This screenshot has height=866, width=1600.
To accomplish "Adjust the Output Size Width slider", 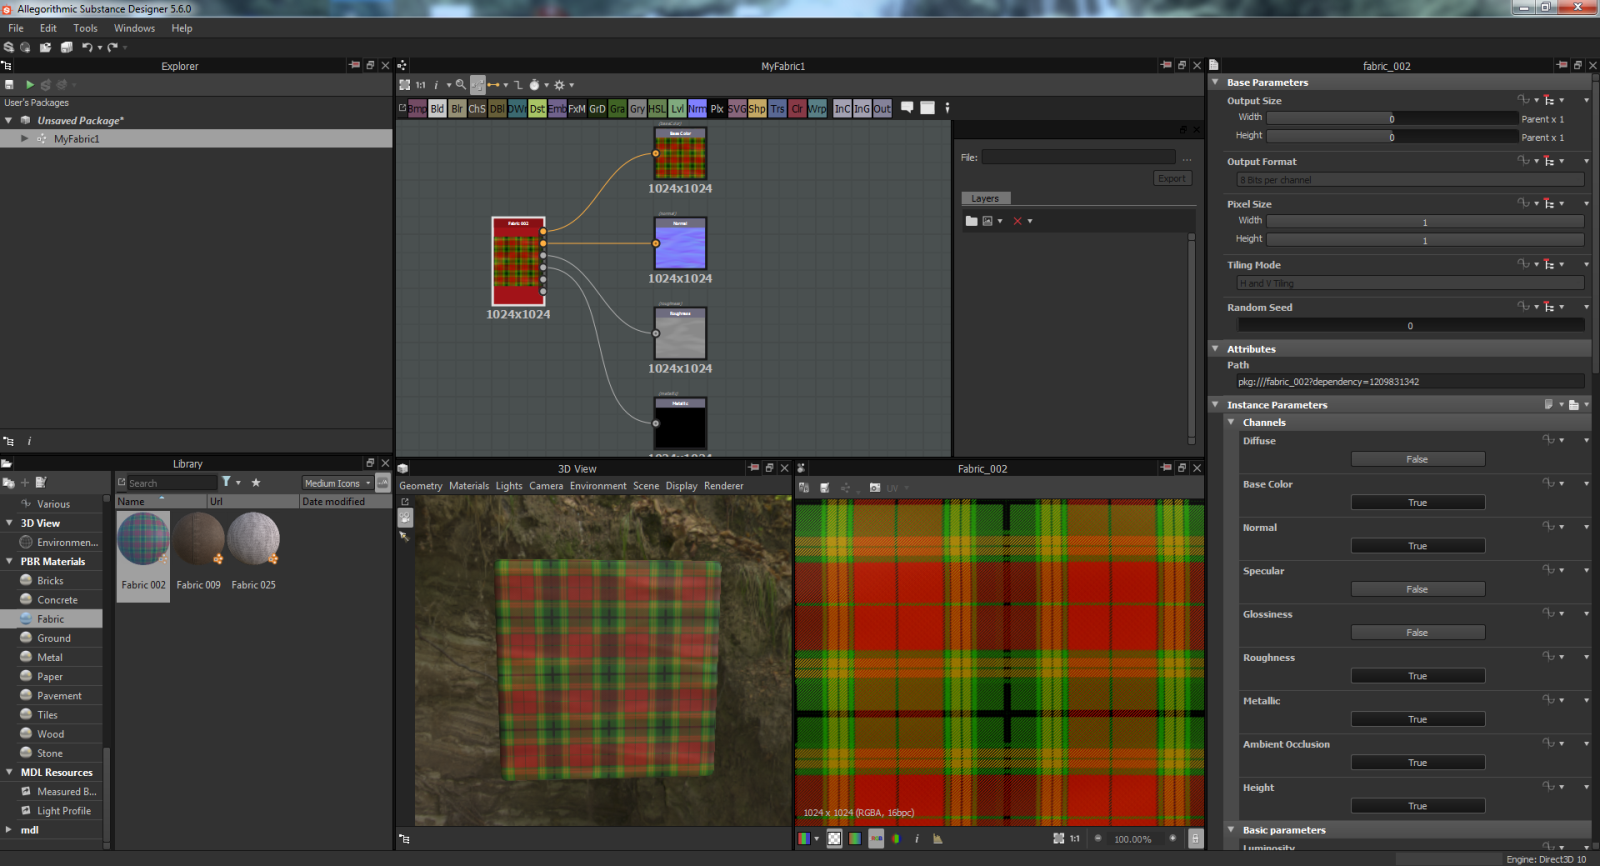I will coord(1392,118).
